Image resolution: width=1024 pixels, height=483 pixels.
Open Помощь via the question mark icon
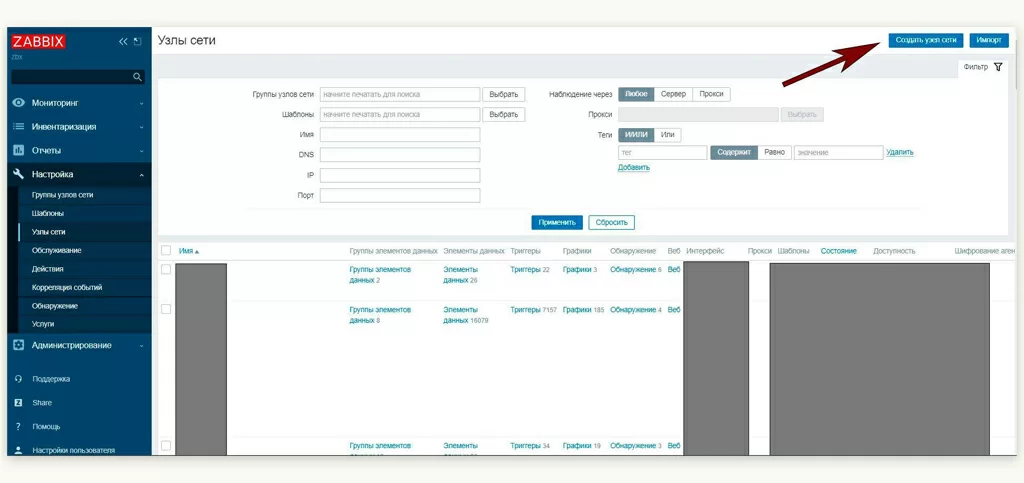pyautogui.click(x=18, y=427)
